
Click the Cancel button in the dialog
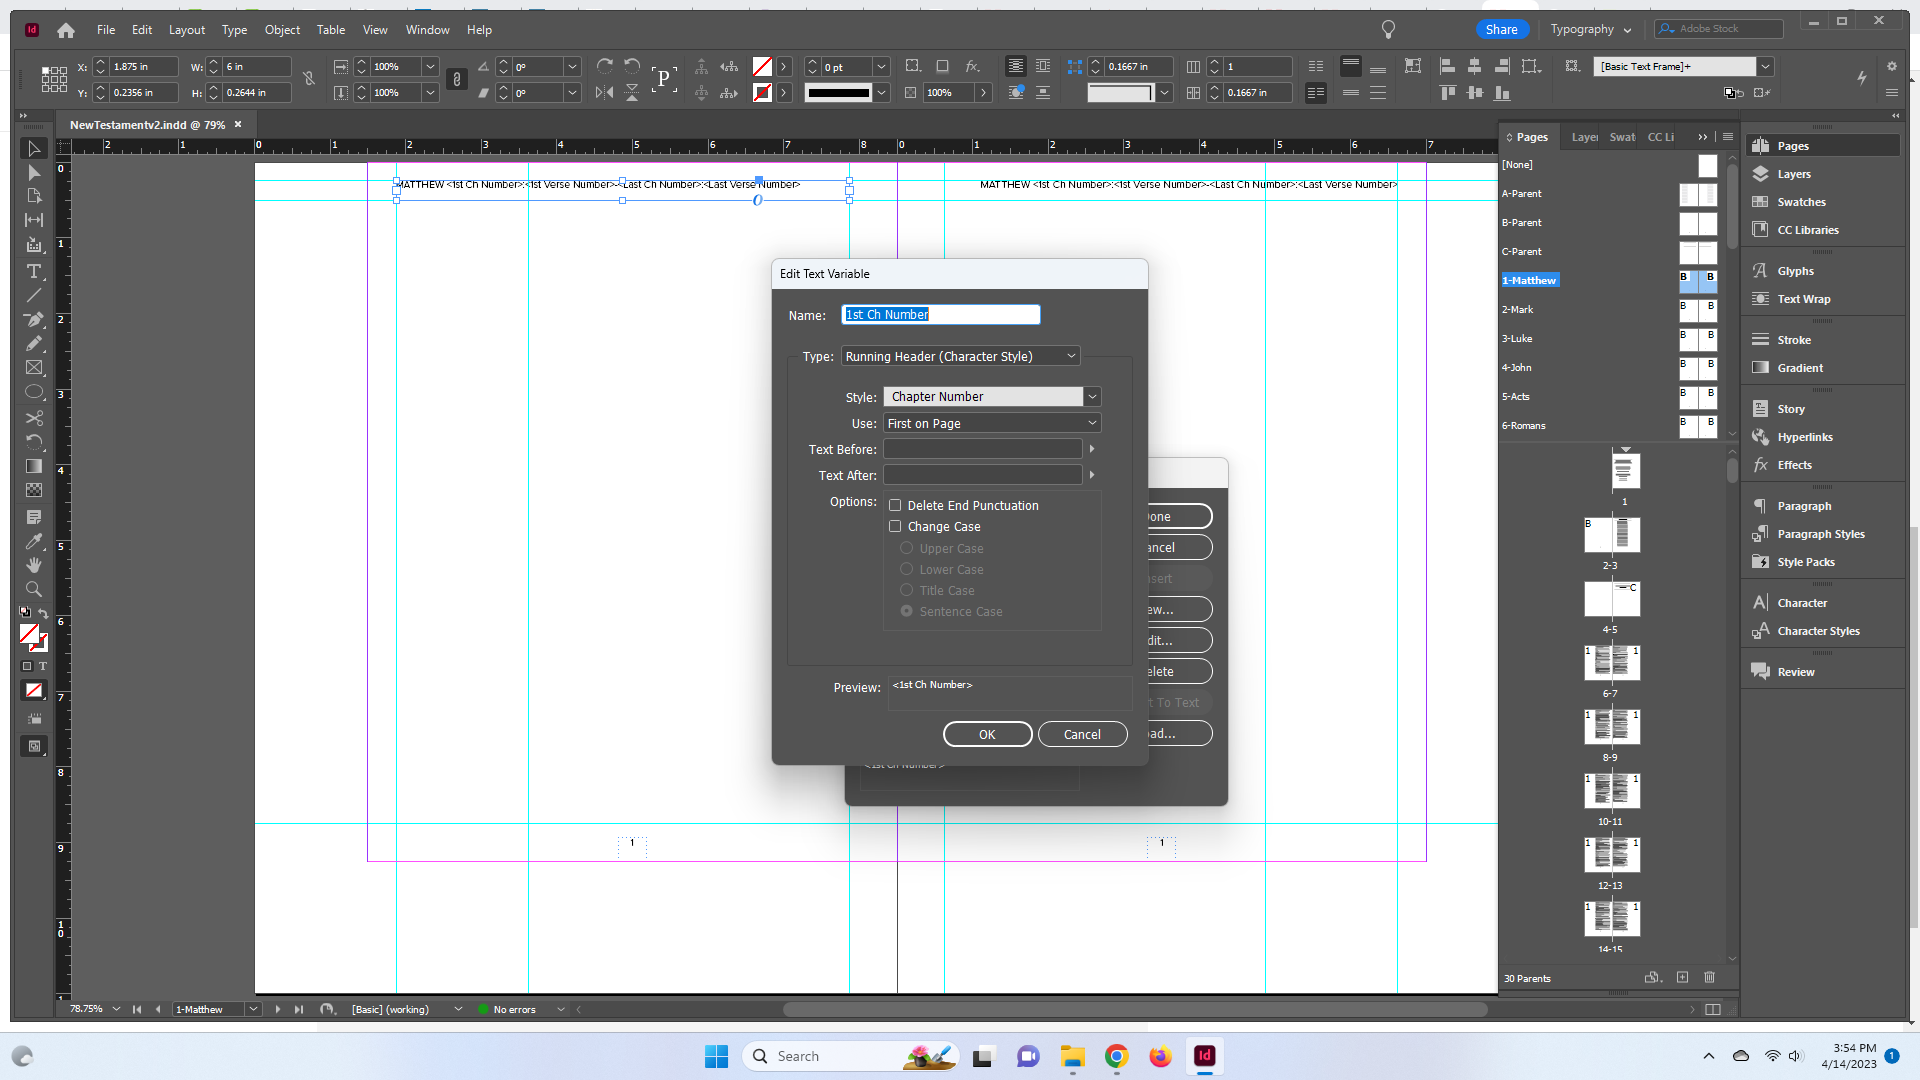tap(1082, 733)
